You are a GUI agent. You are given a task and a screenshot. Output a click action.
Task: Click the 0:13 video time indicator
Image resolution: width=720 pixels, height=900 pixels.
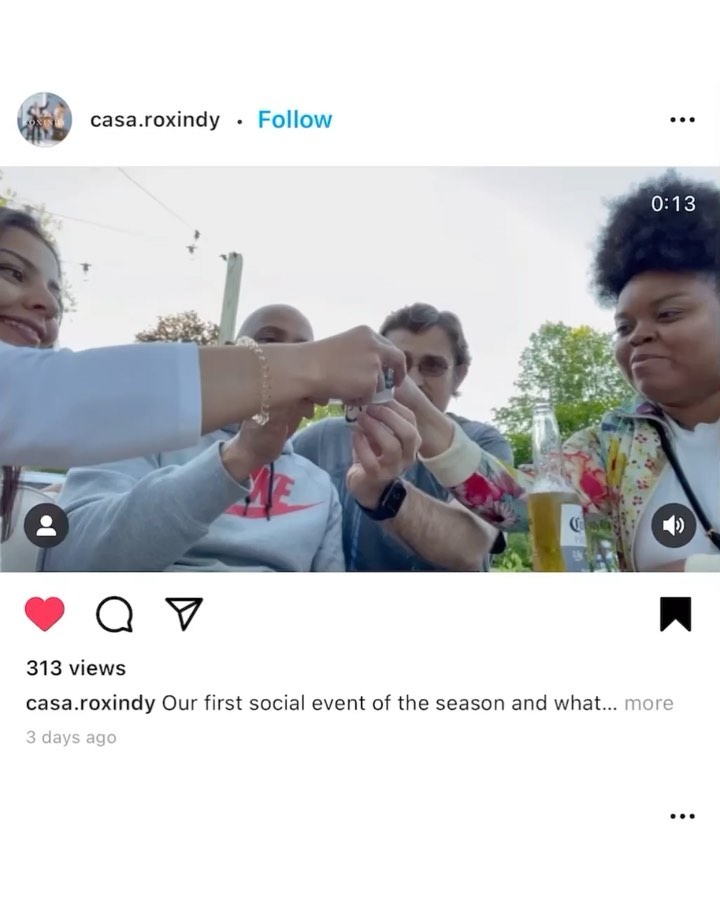click(x=673, y=204)
